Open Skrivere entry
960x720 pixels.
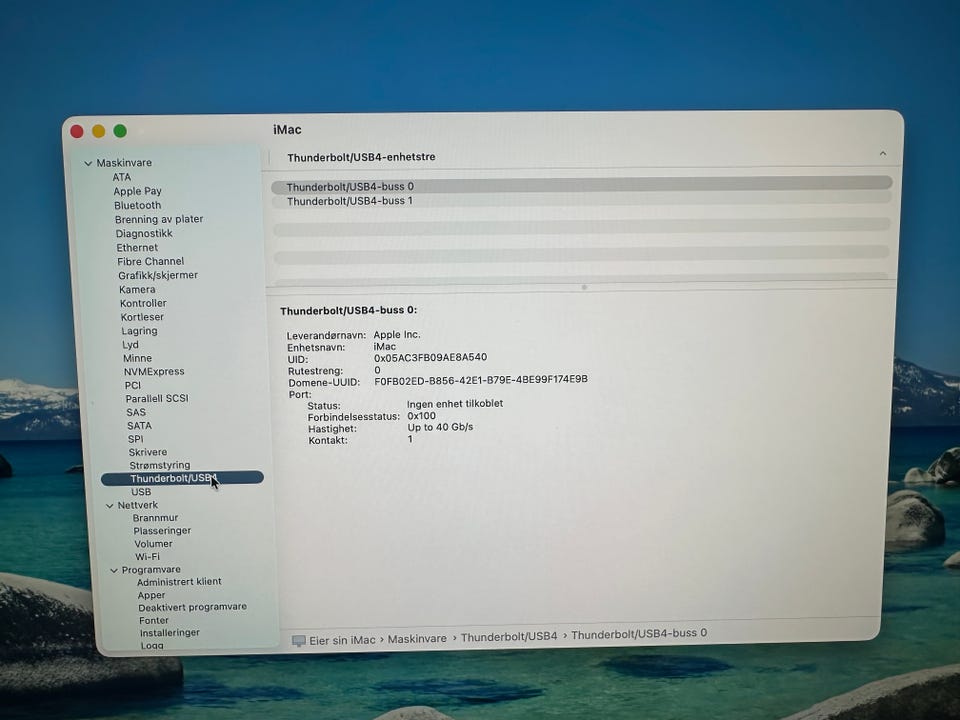148,452
